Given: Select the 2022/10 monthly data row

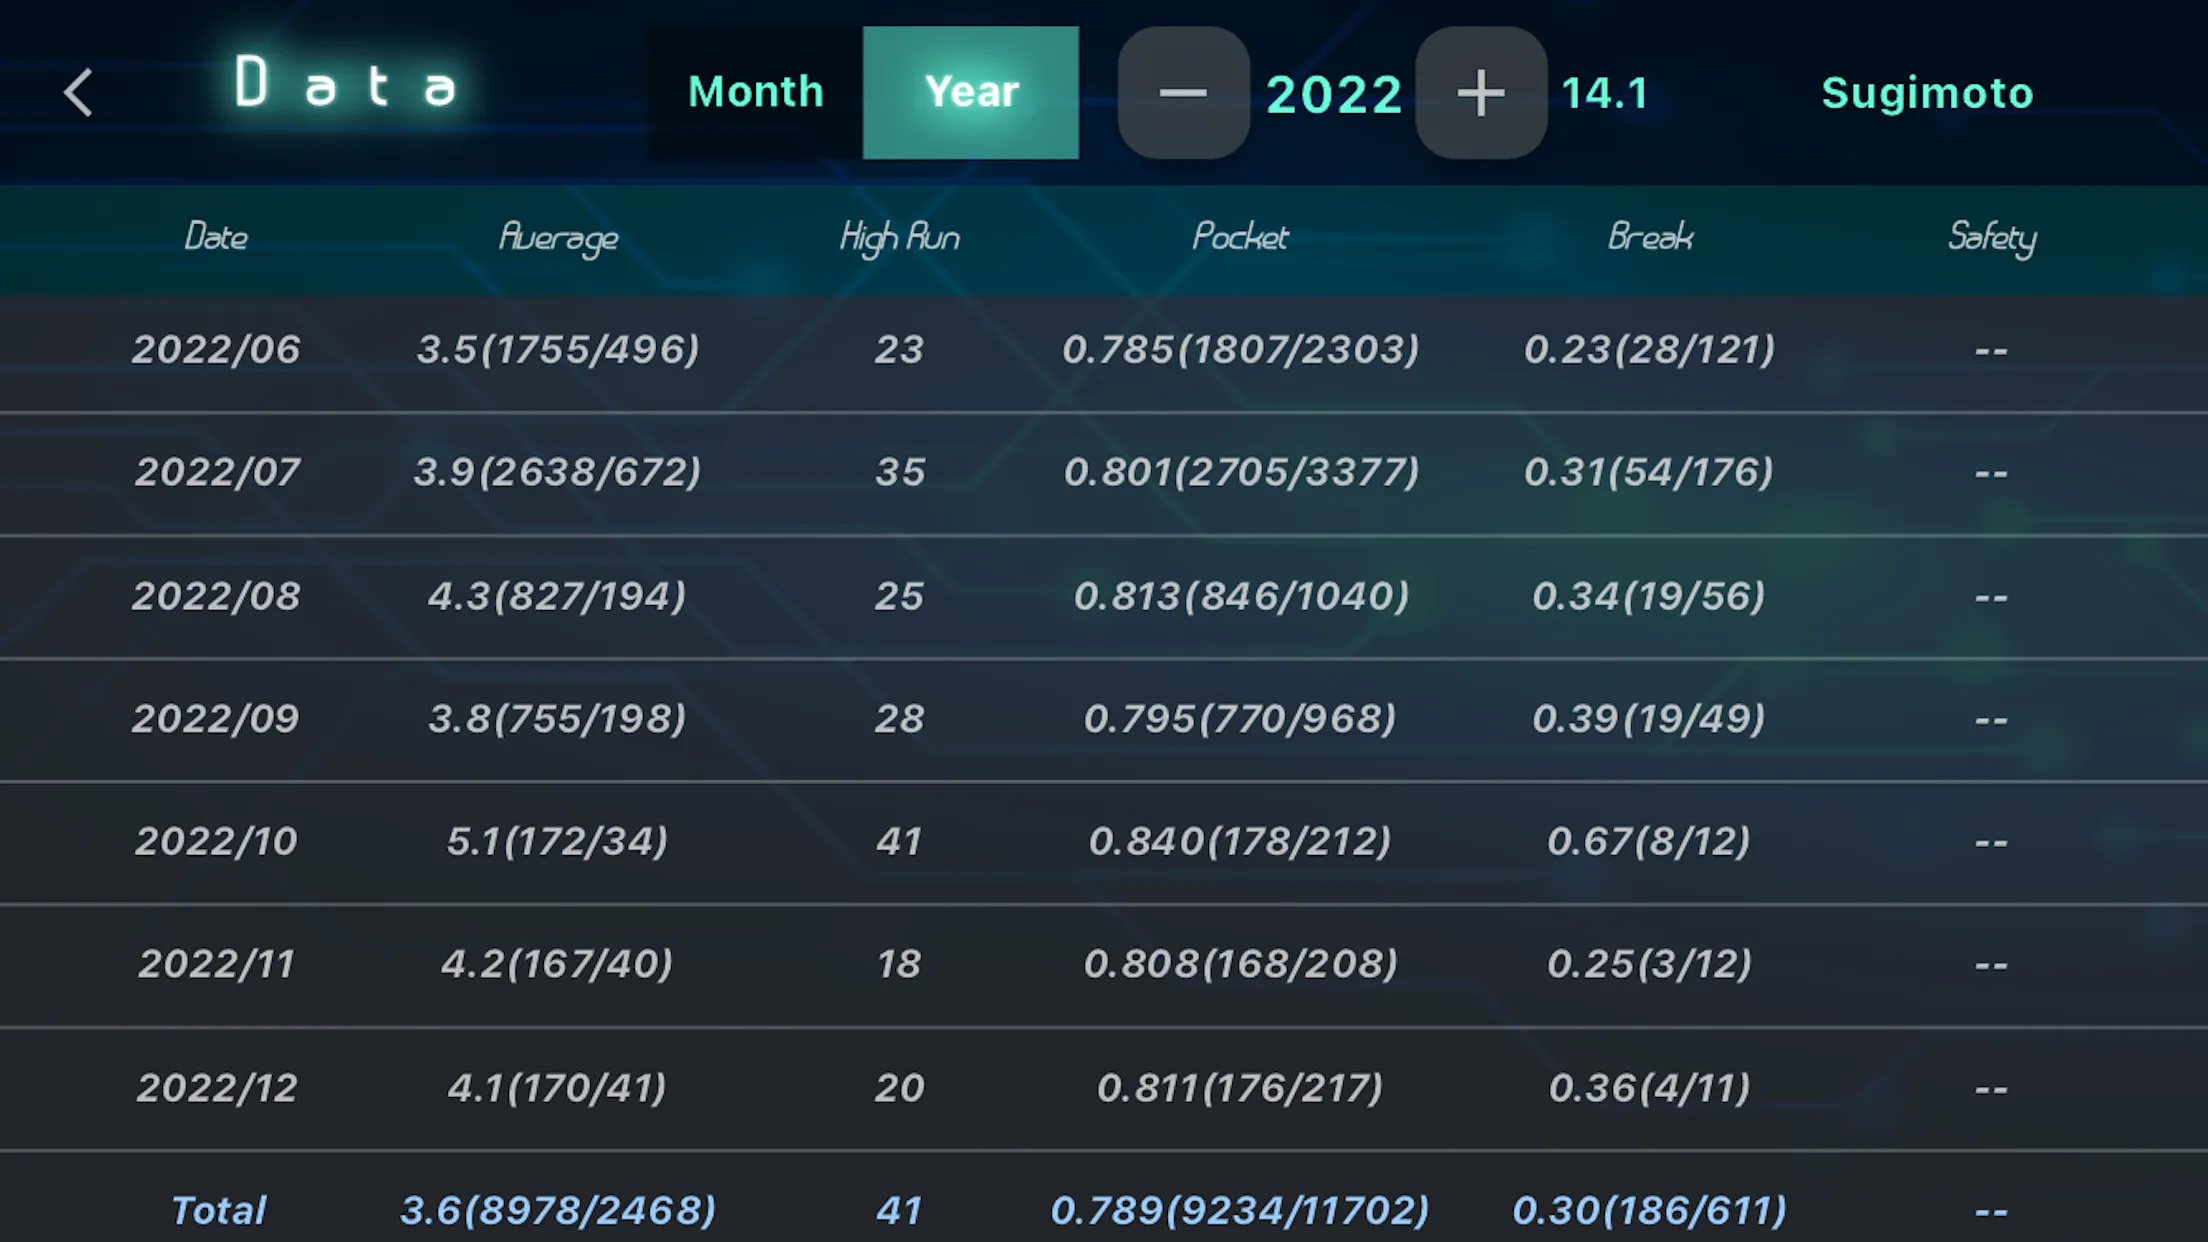Looking at the screenshot, I should (1104, 842).
